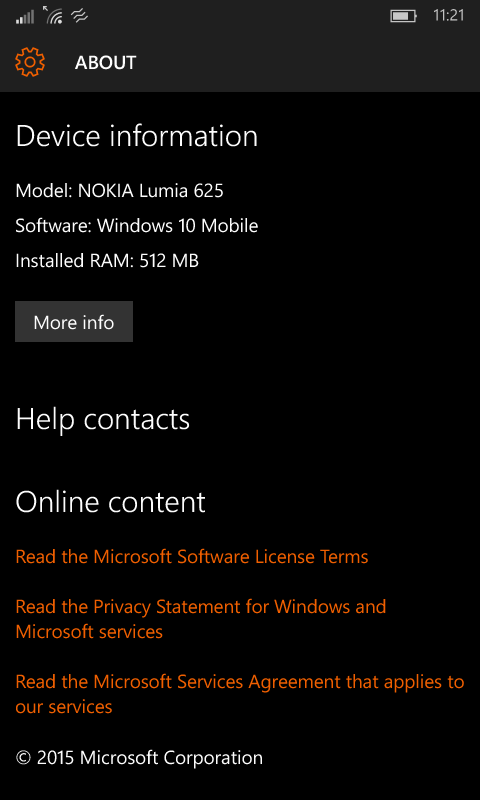Tap the 11:21 clock in status bar
480x800 pixels.
click(x=449, y=16)
